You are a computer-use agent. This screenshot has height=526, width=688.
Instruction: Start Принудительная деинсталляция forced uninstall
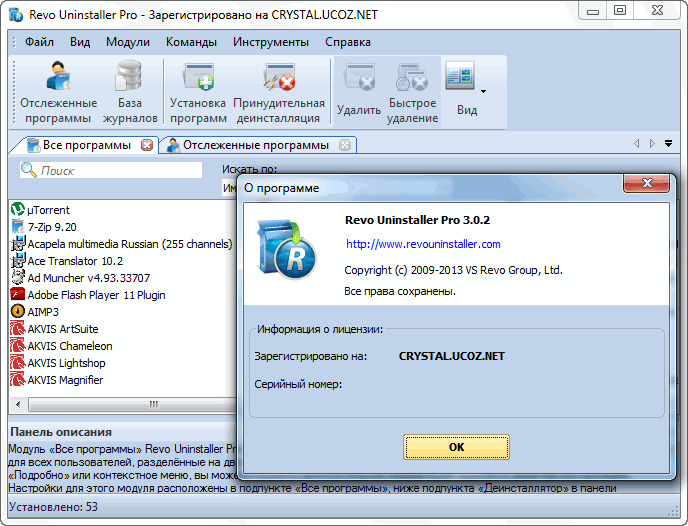pos(279,92)
